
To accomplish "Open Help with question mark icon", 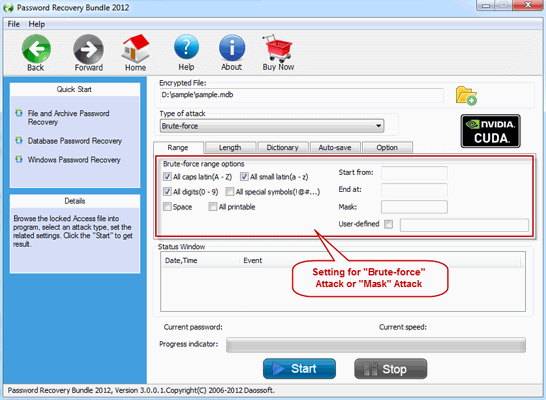I will (186, 47).
